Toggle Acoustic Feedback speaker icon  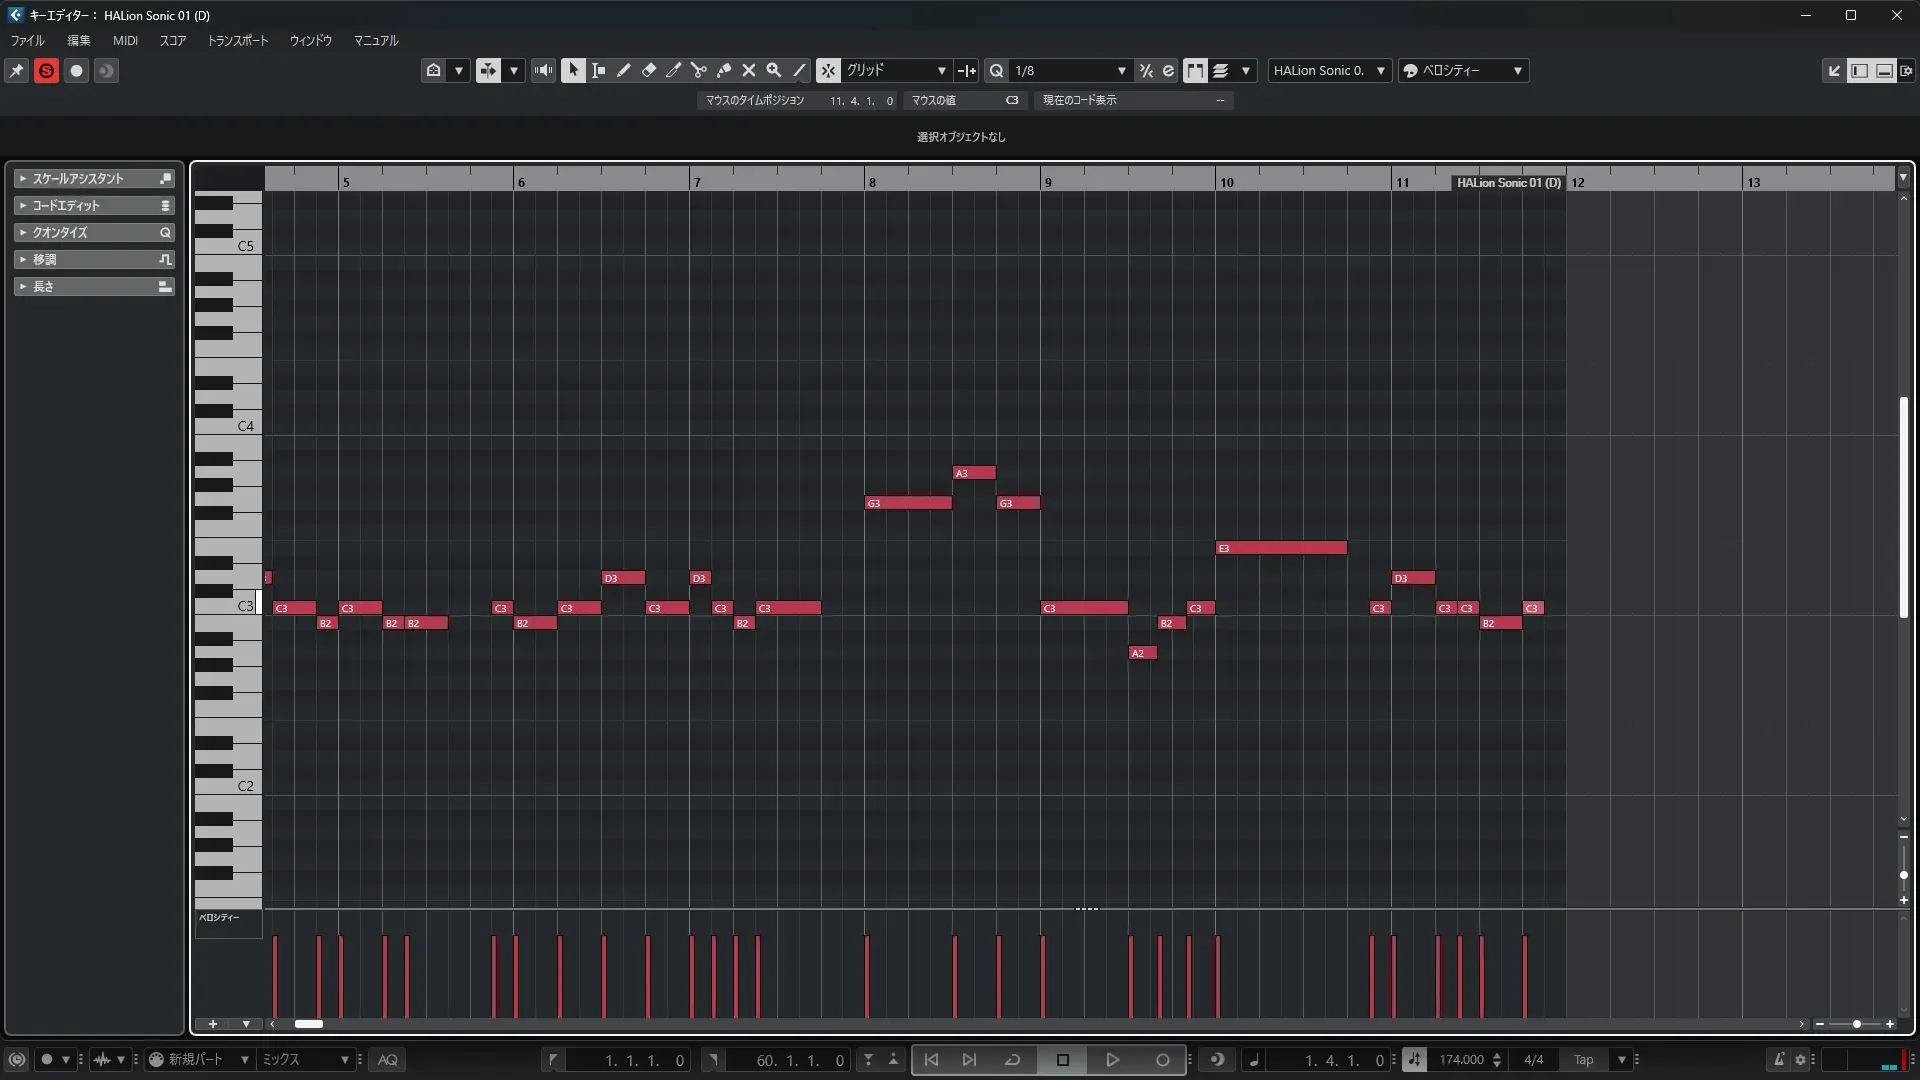(x=543, y=70)
